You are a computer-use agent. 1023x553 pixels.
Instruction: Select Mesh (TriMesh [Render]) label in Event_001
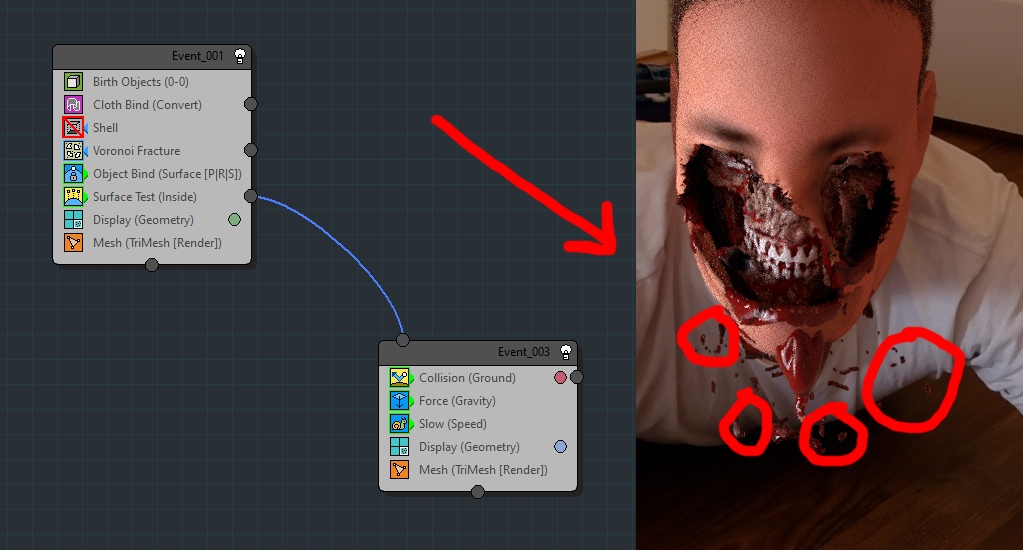click(x=157, y=243)
